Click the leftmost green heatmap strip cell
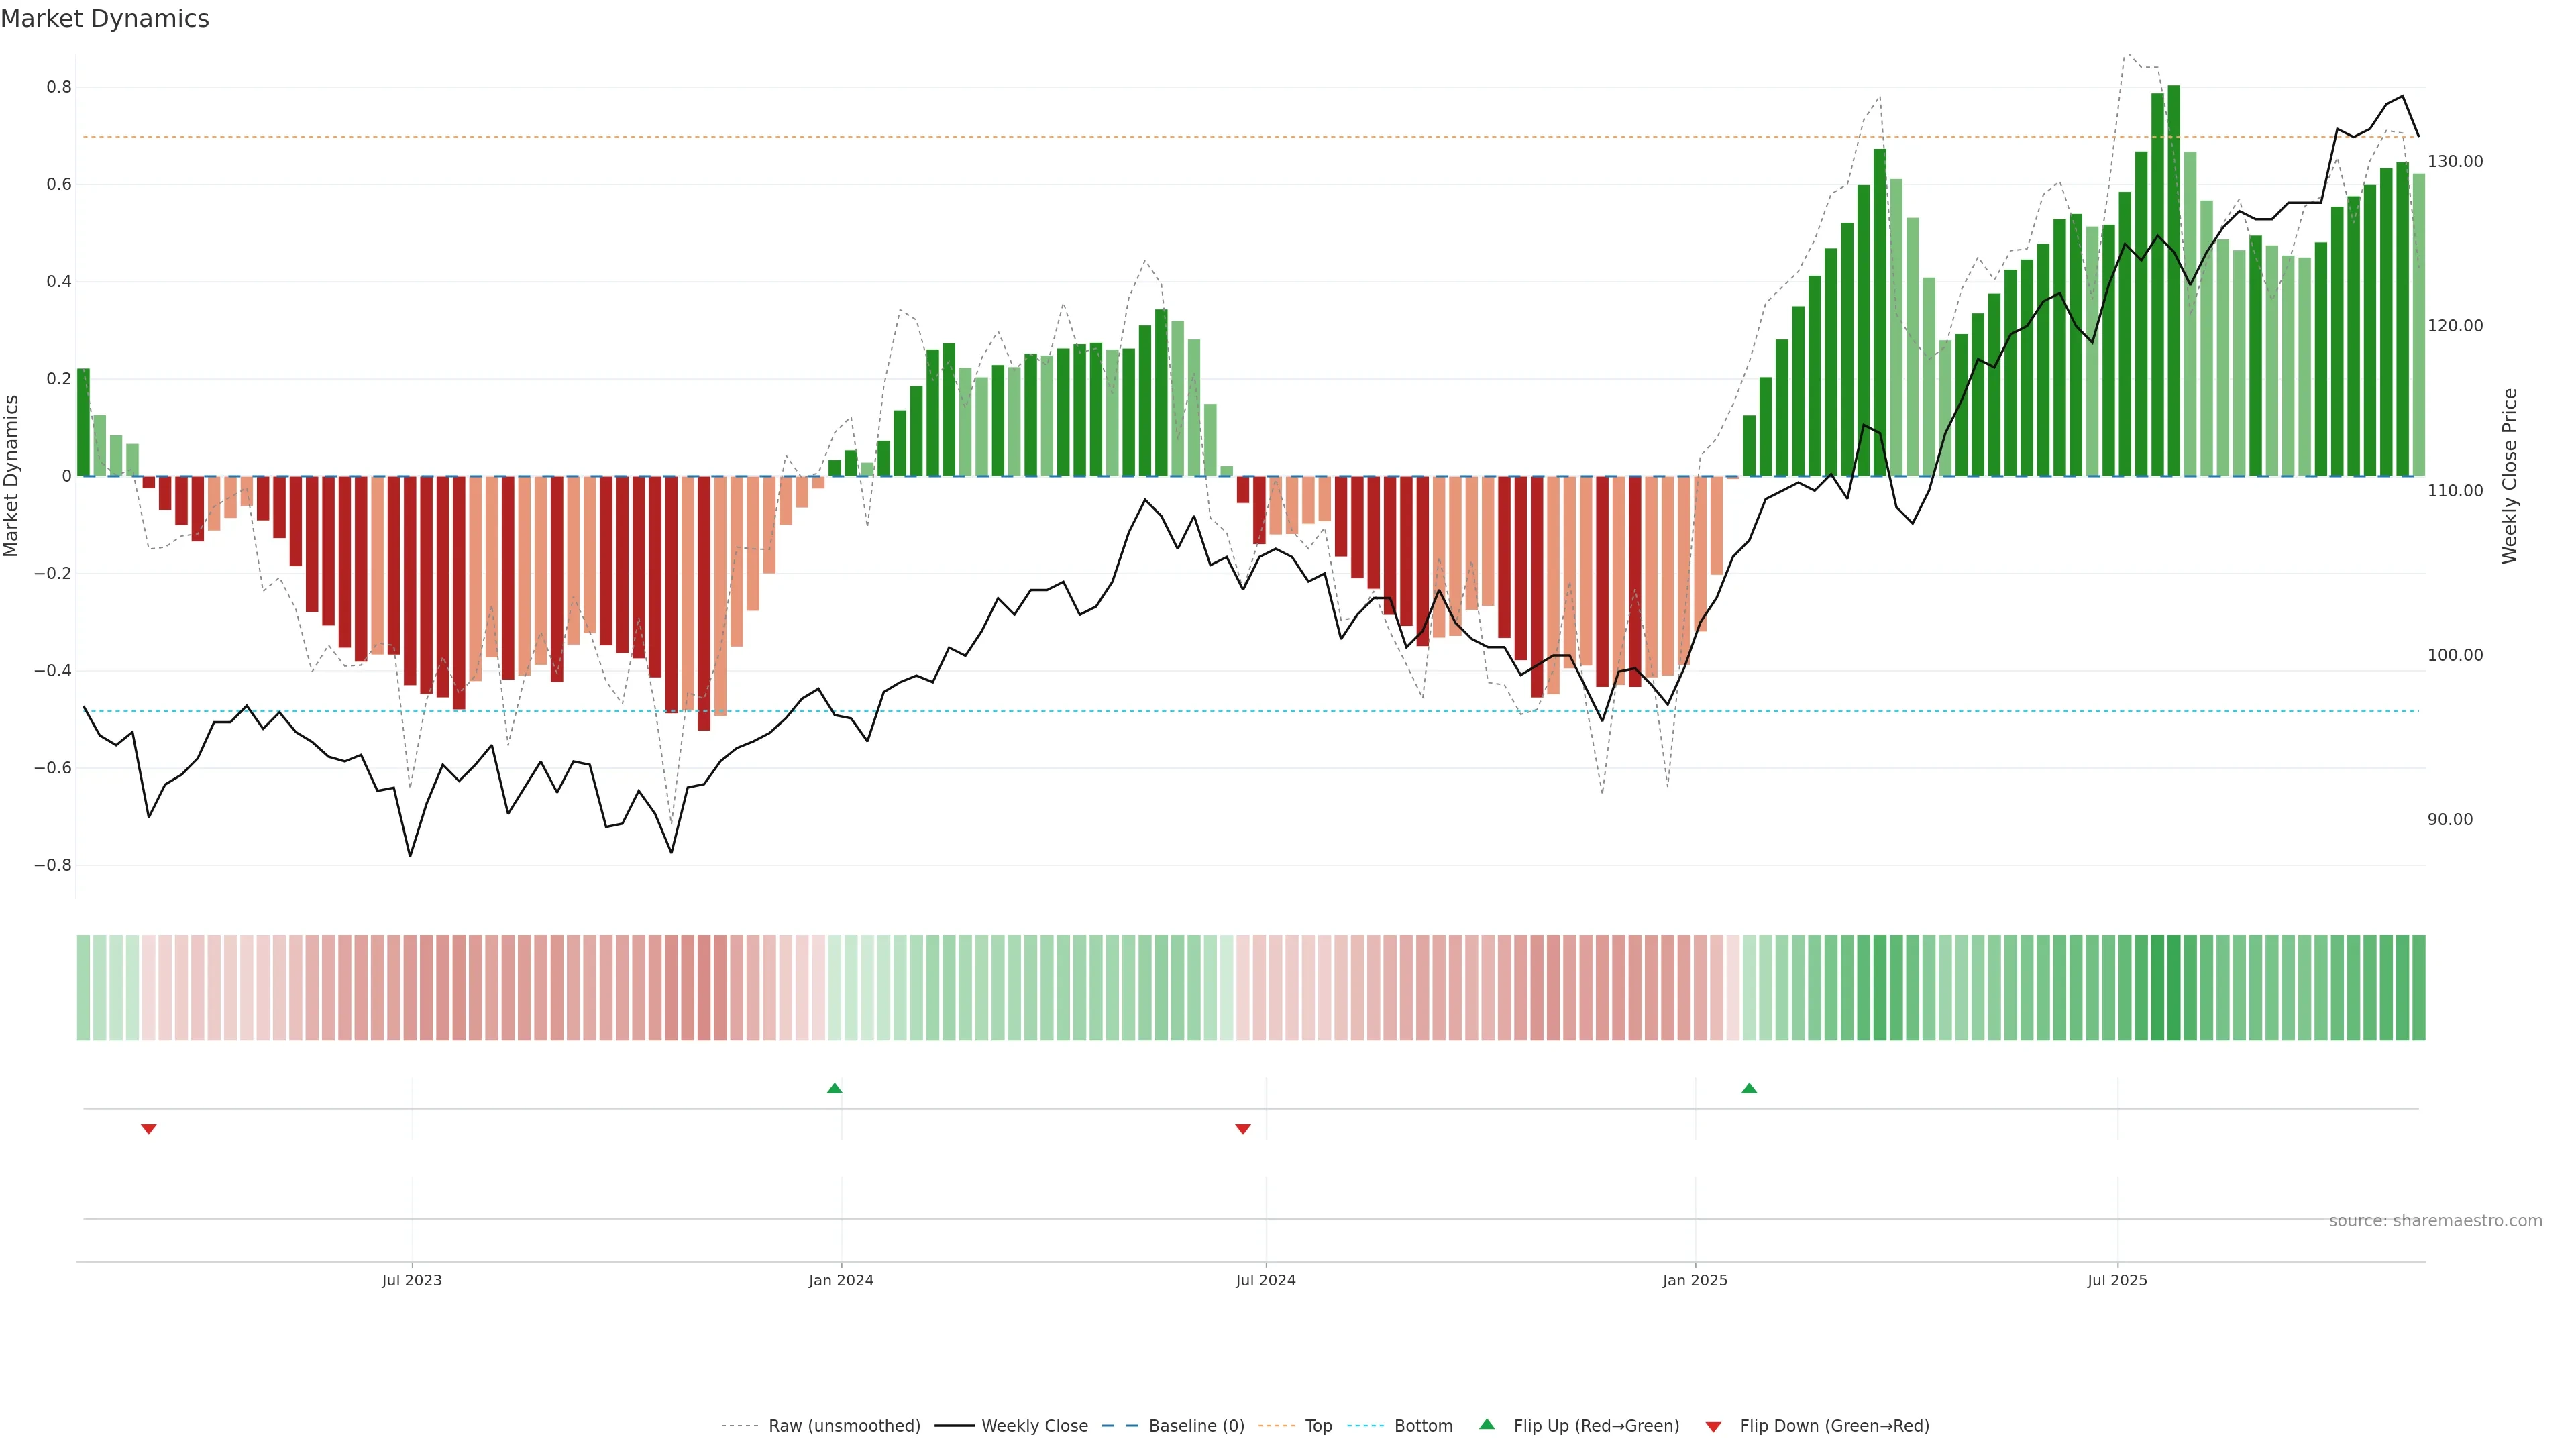 [83, 987]
